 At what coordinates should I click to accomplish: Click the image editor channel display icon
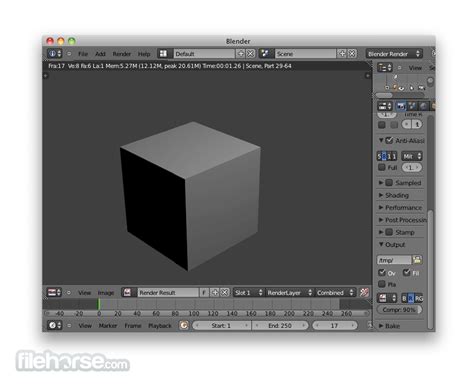364,293
